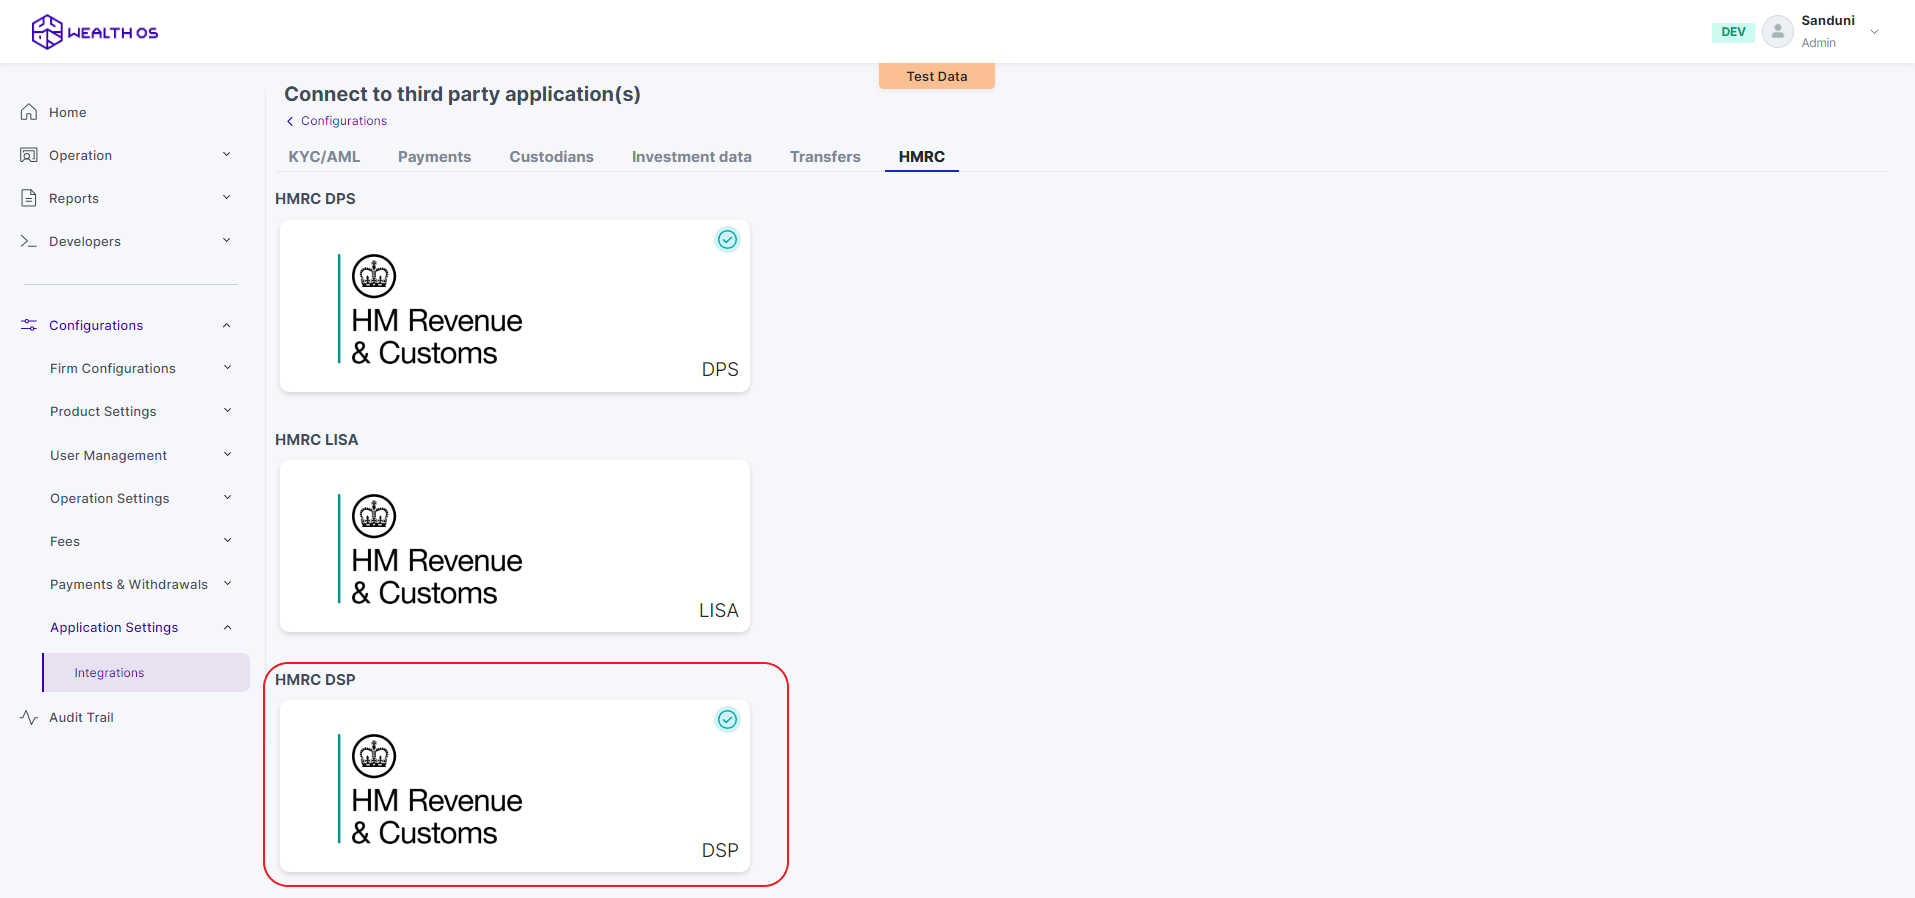Click the Developers terminal icon
1915x898 pixels.
29,241
